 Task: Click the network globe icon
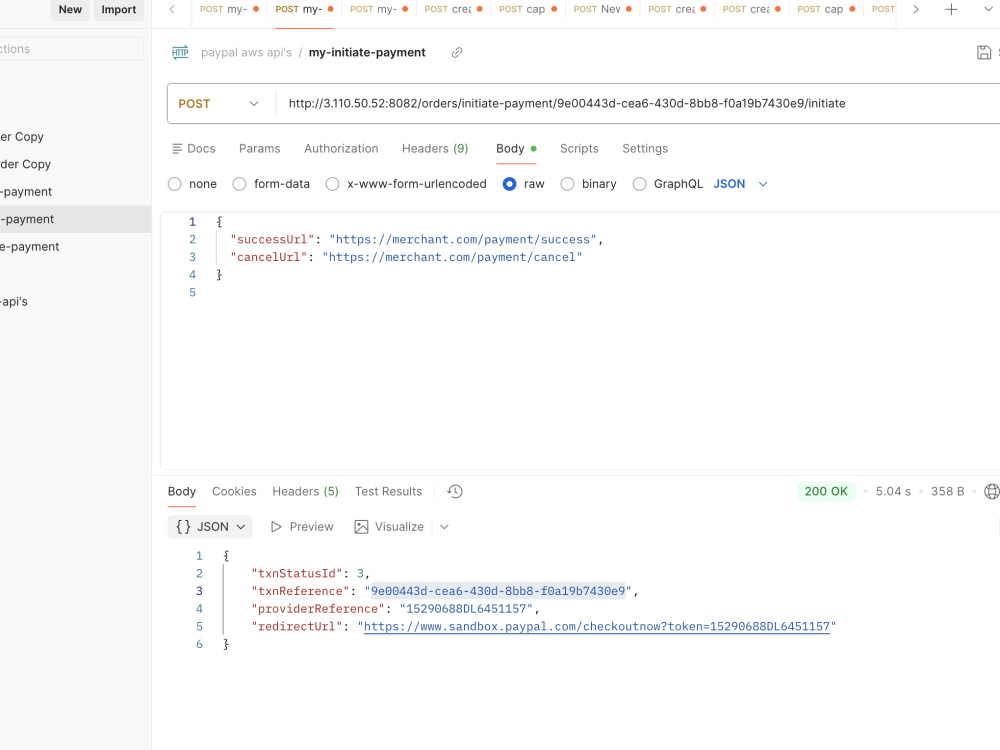point(992,491)
